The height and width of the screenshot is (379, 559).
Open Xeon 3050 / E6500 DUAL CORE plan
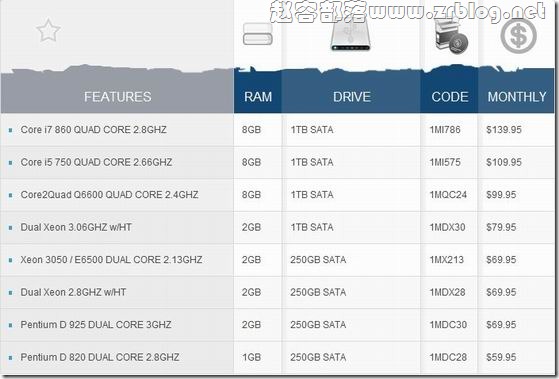111,260
